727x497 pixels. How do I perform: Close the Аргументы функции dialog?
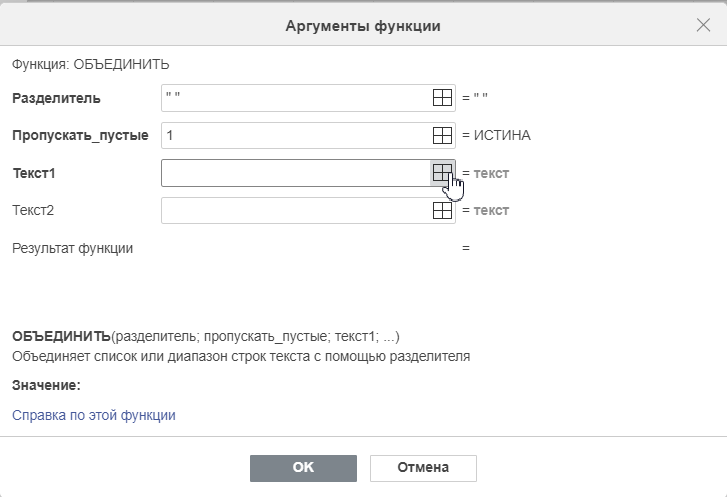(x=703, y=25)
